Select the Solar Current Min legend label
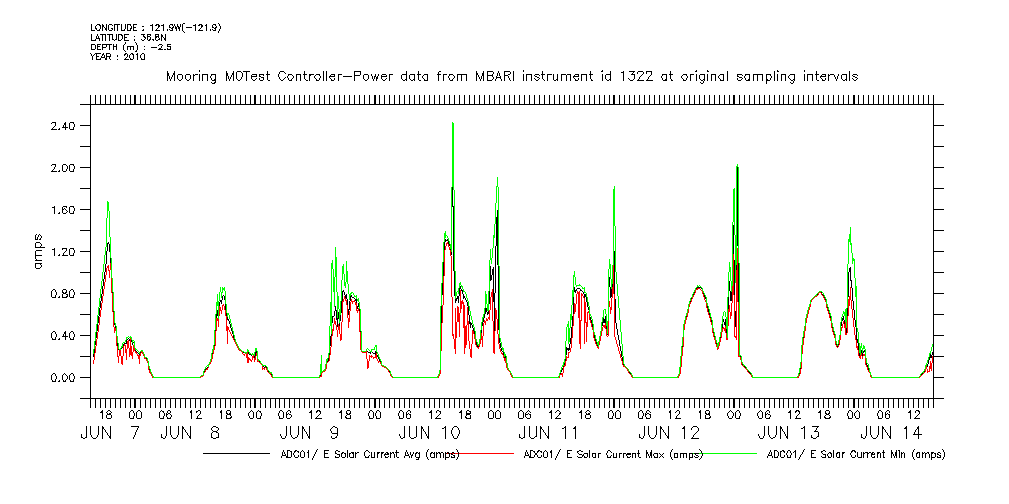The width and height of the screenshot is (1009, 504). 855,454
